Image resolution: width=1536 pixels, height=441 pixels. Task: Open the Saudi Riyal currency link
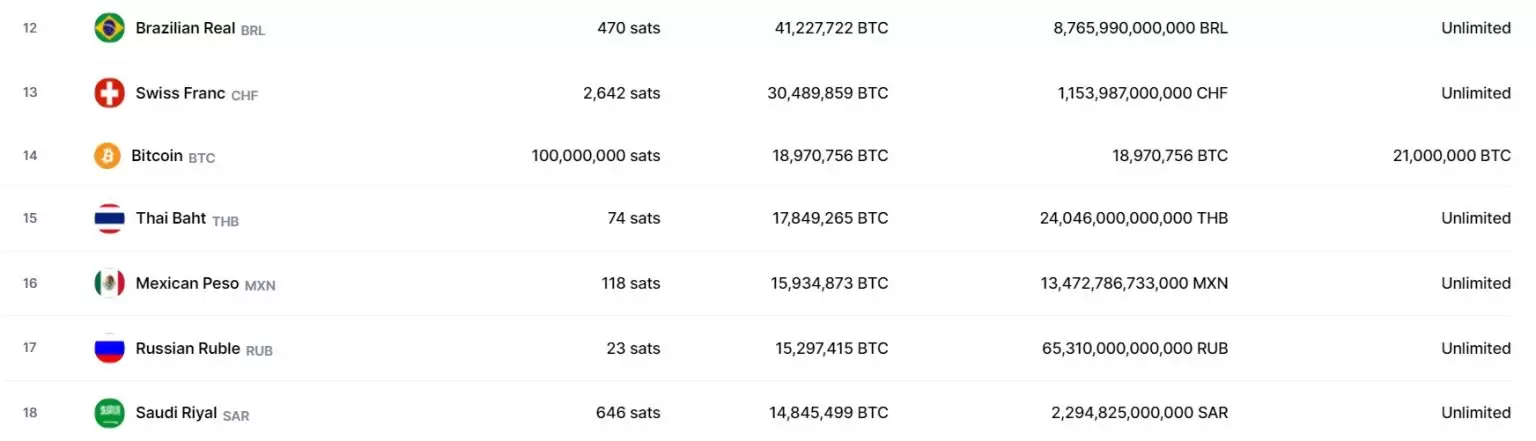click(x=177, y=412)
